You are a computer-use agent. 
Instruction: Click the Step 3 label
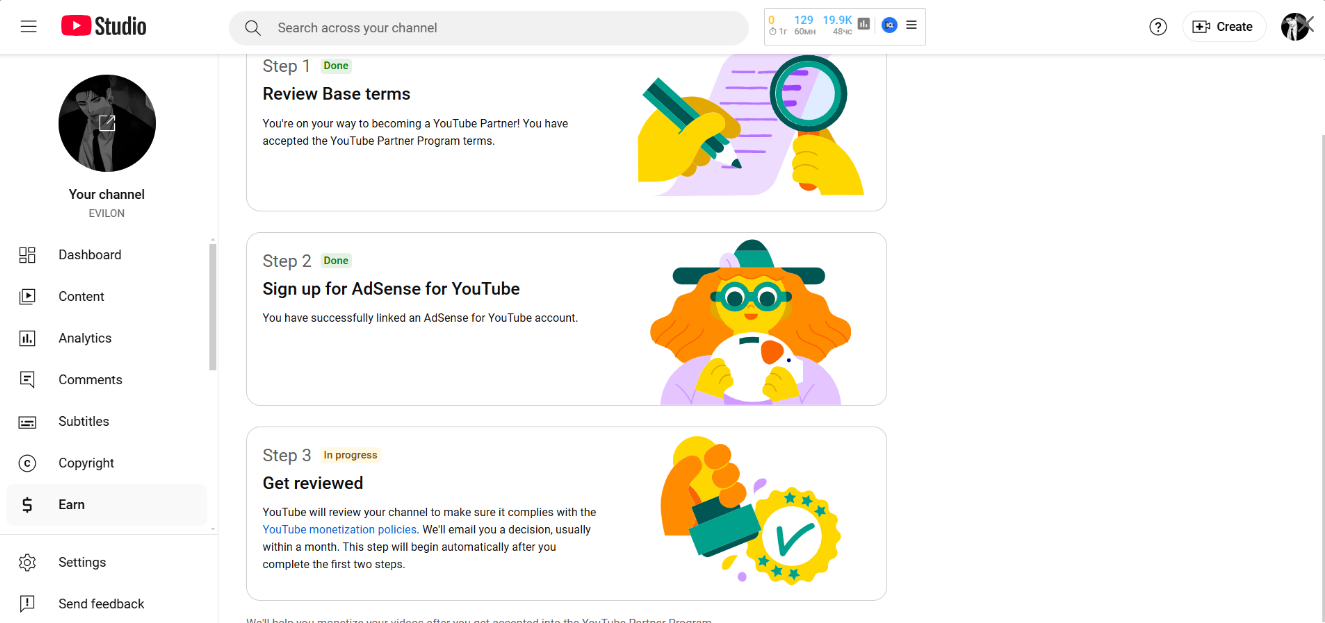(287, 455)
